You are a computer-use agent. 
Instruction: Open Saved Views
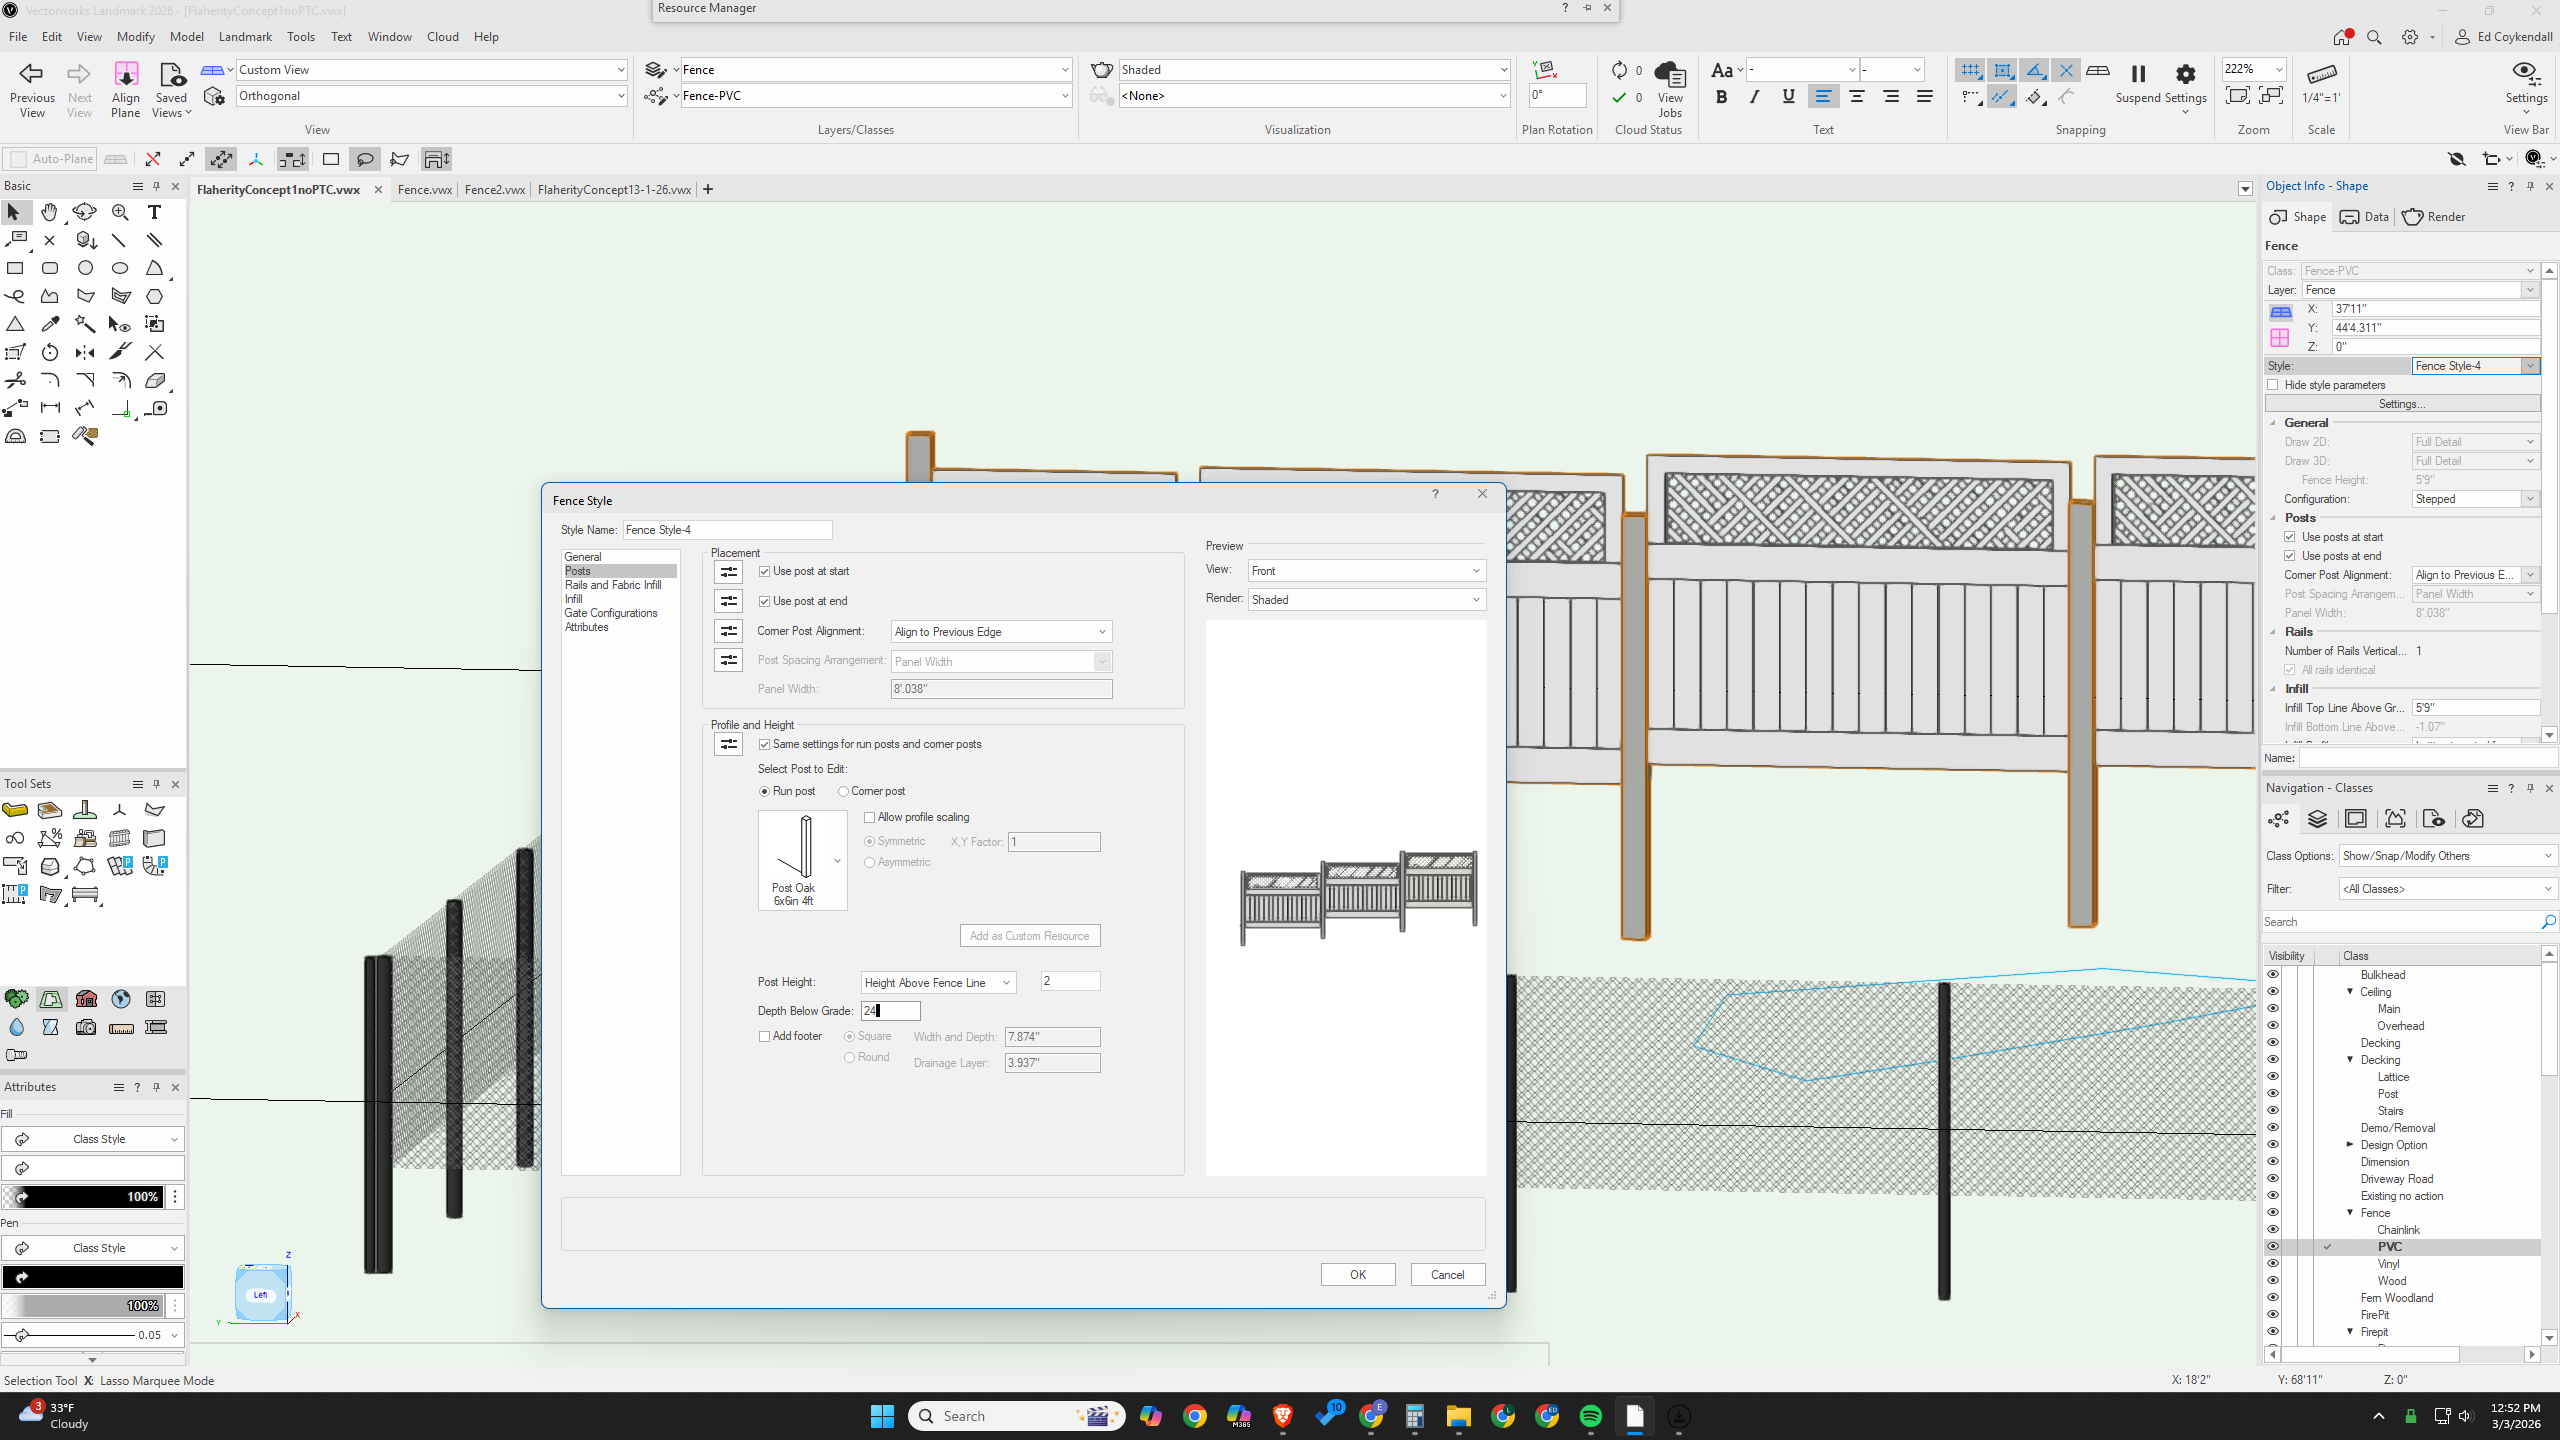pyautogui.click(x=171, y=88)
